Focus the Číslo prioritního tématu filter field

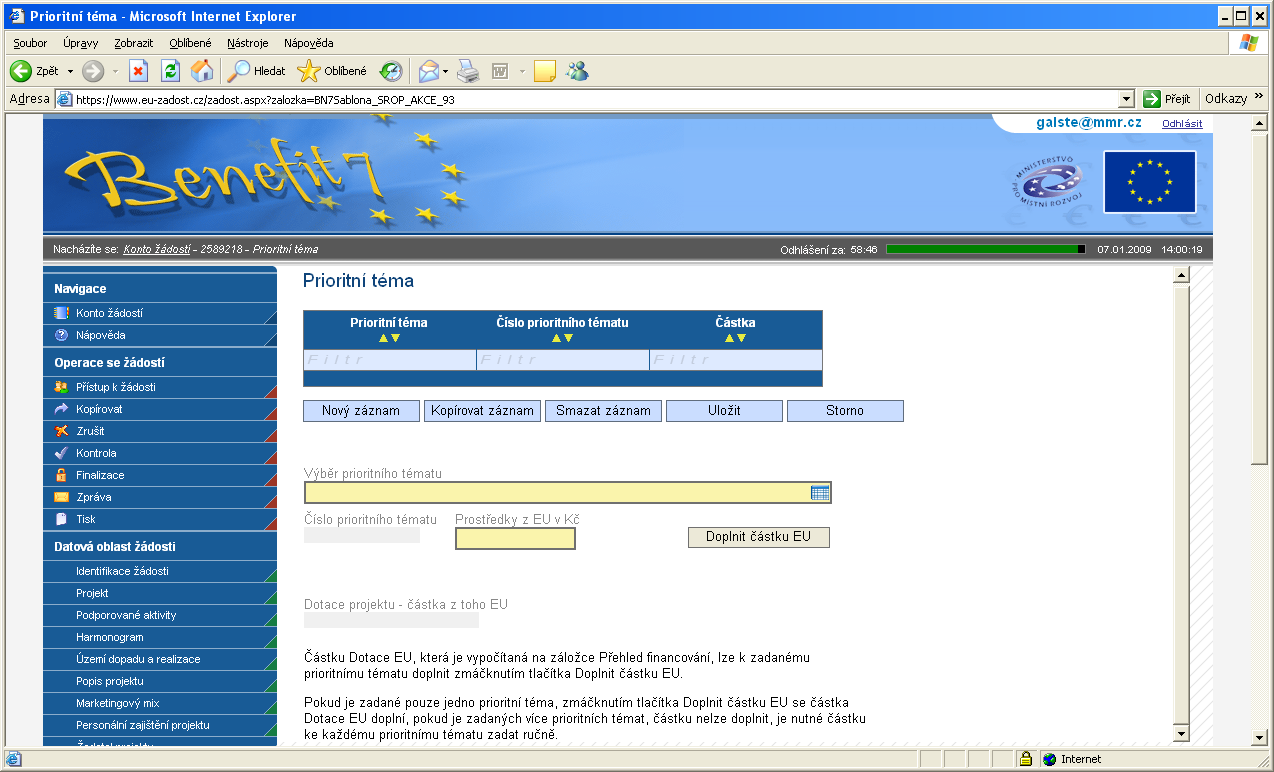point(563,360)
